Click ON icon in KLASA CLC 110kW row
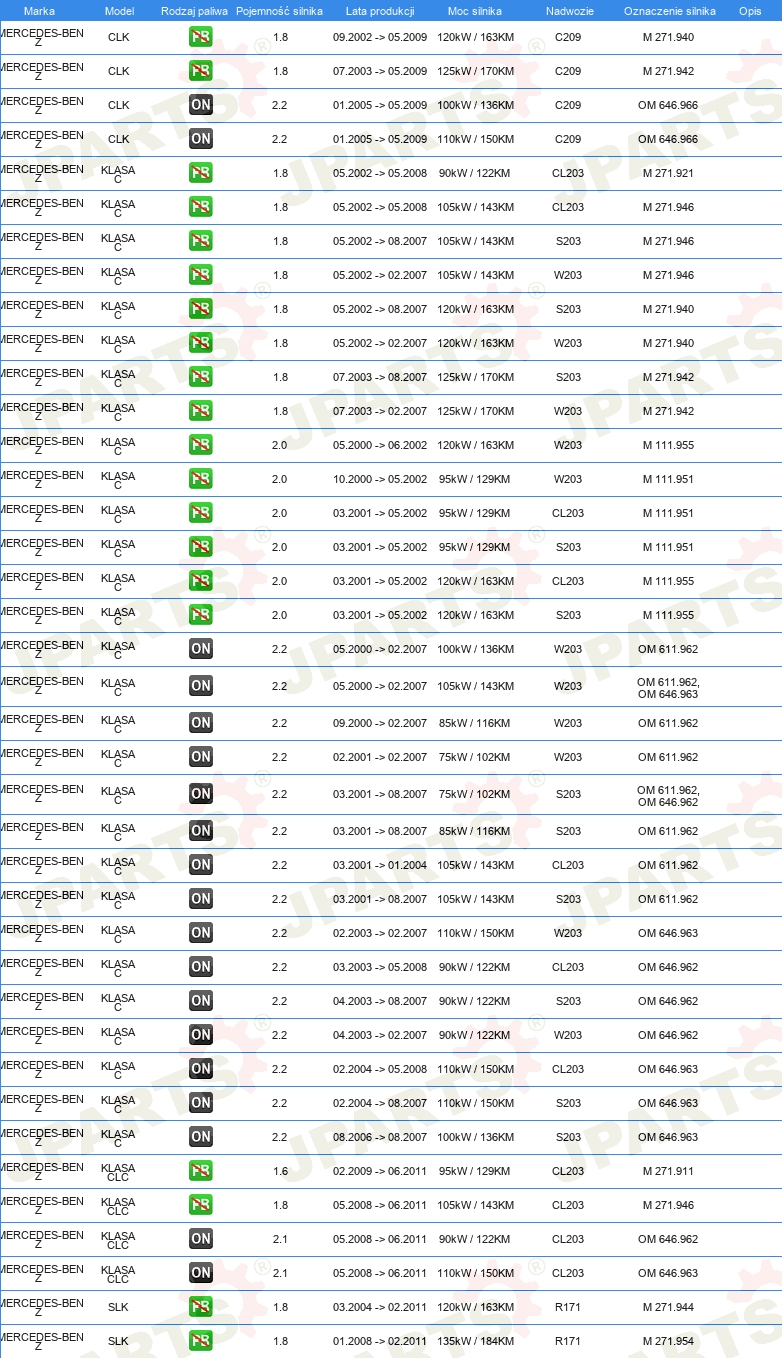 201,1273
